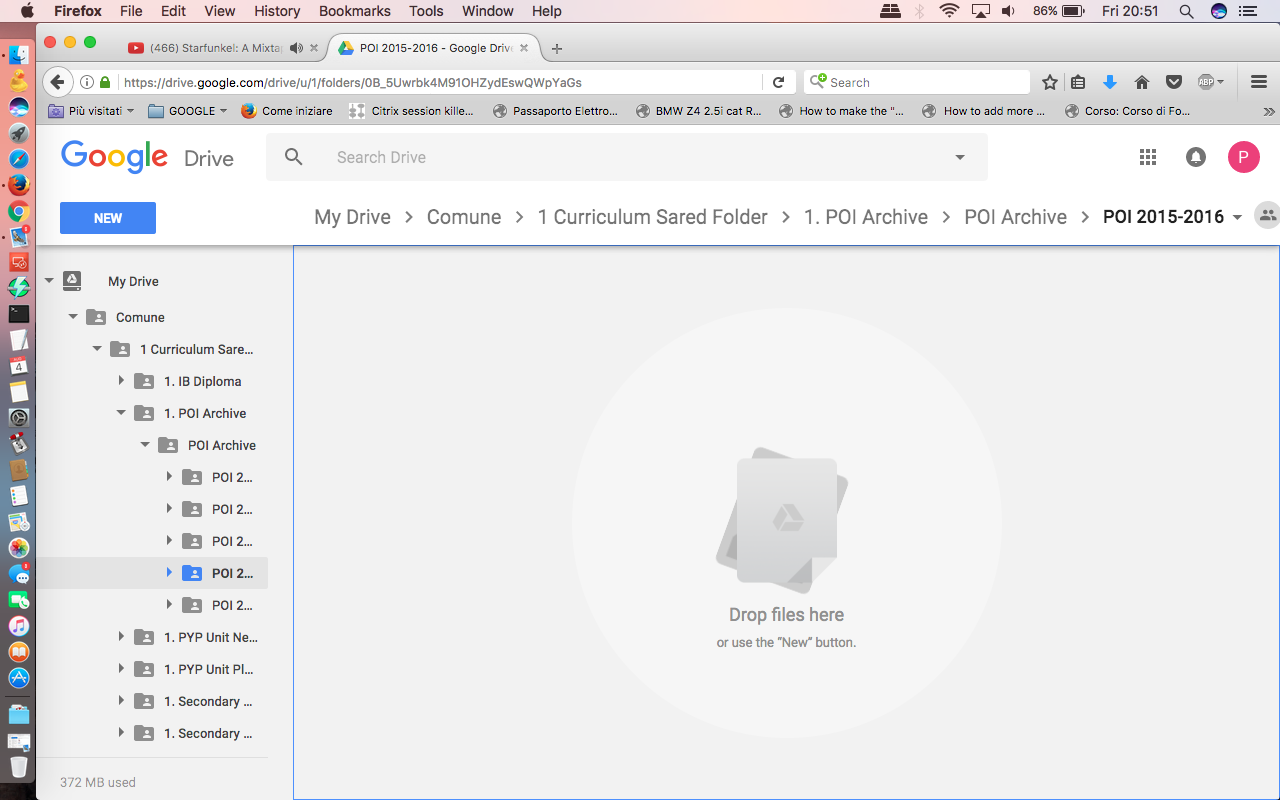Click the Search Drive field

click(x=627, y=157)
